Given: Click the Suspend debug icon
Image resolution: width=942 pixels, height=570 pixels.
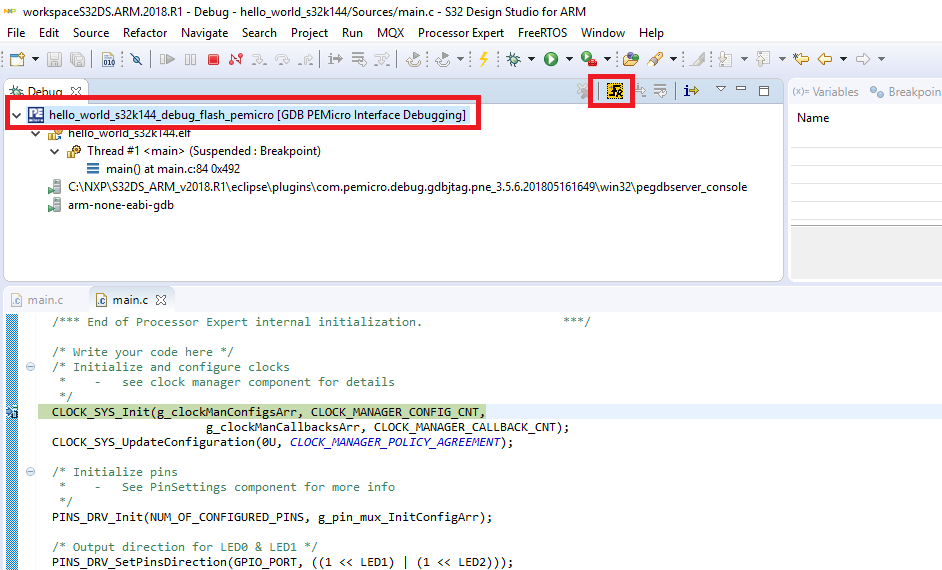Looking at the screenshot, I should (190, 59).
